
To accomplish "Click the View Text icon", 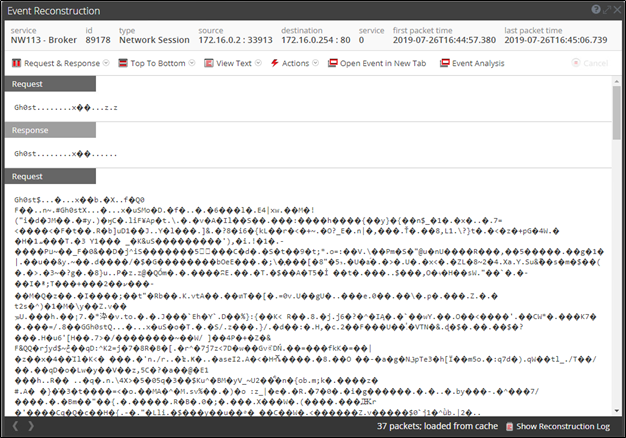I will point(209,63).
